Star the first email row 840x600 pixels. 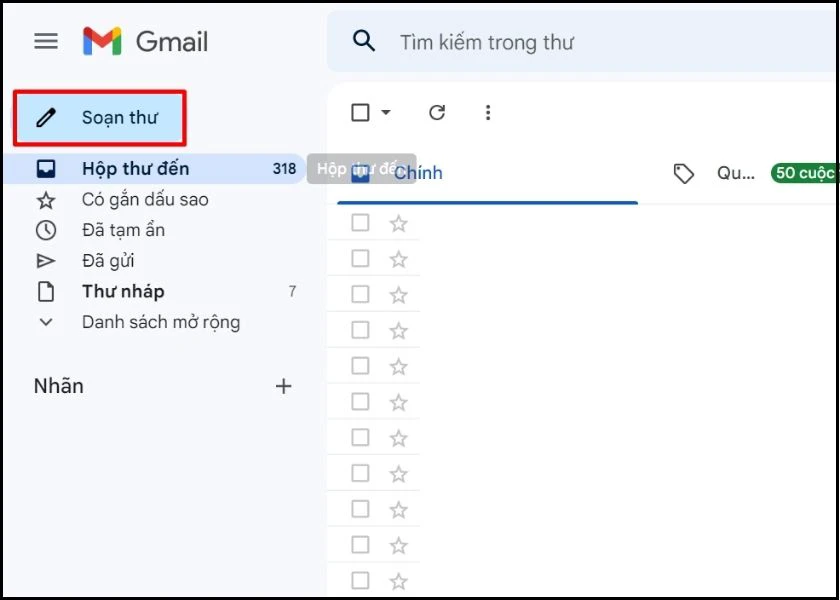(x=398, y=223)
